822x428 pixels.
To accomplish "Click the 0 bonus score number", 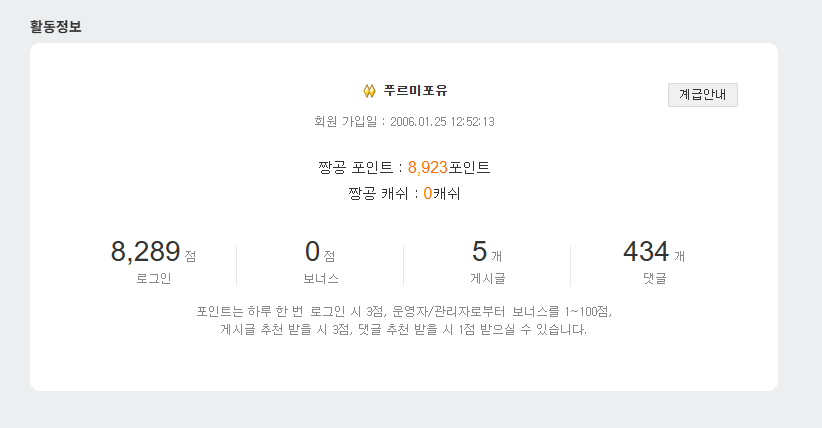I will pyautogui.click(x=312, y=252).
